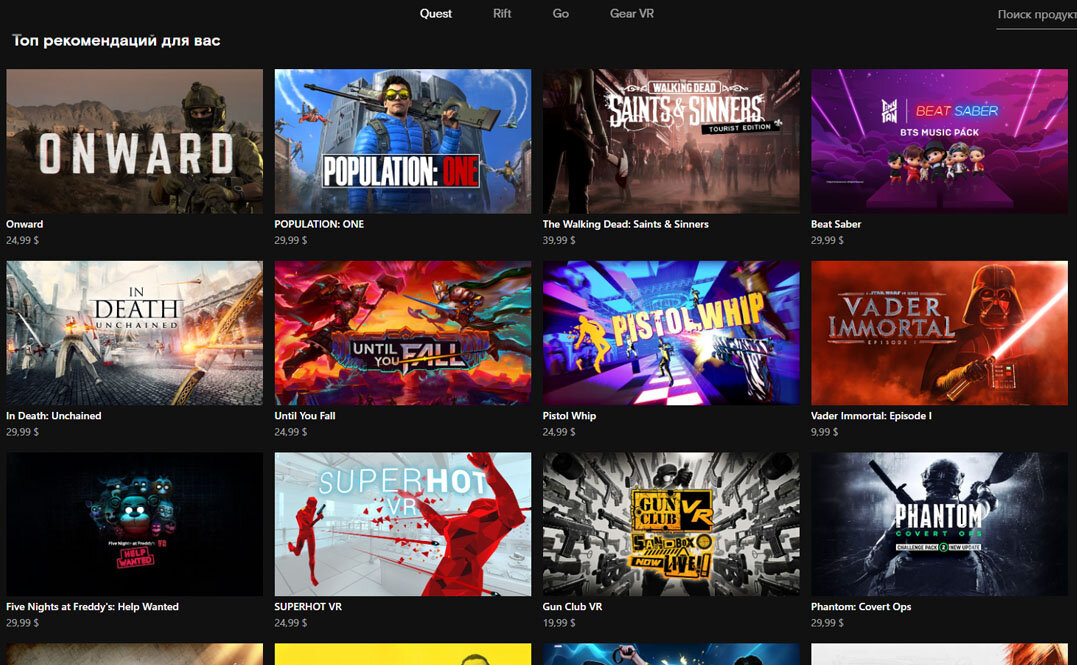Image resolution: width=1077 pixels, height=665 pixels.
Task: Switch to the Rift tab
Action: pos(502,14)
